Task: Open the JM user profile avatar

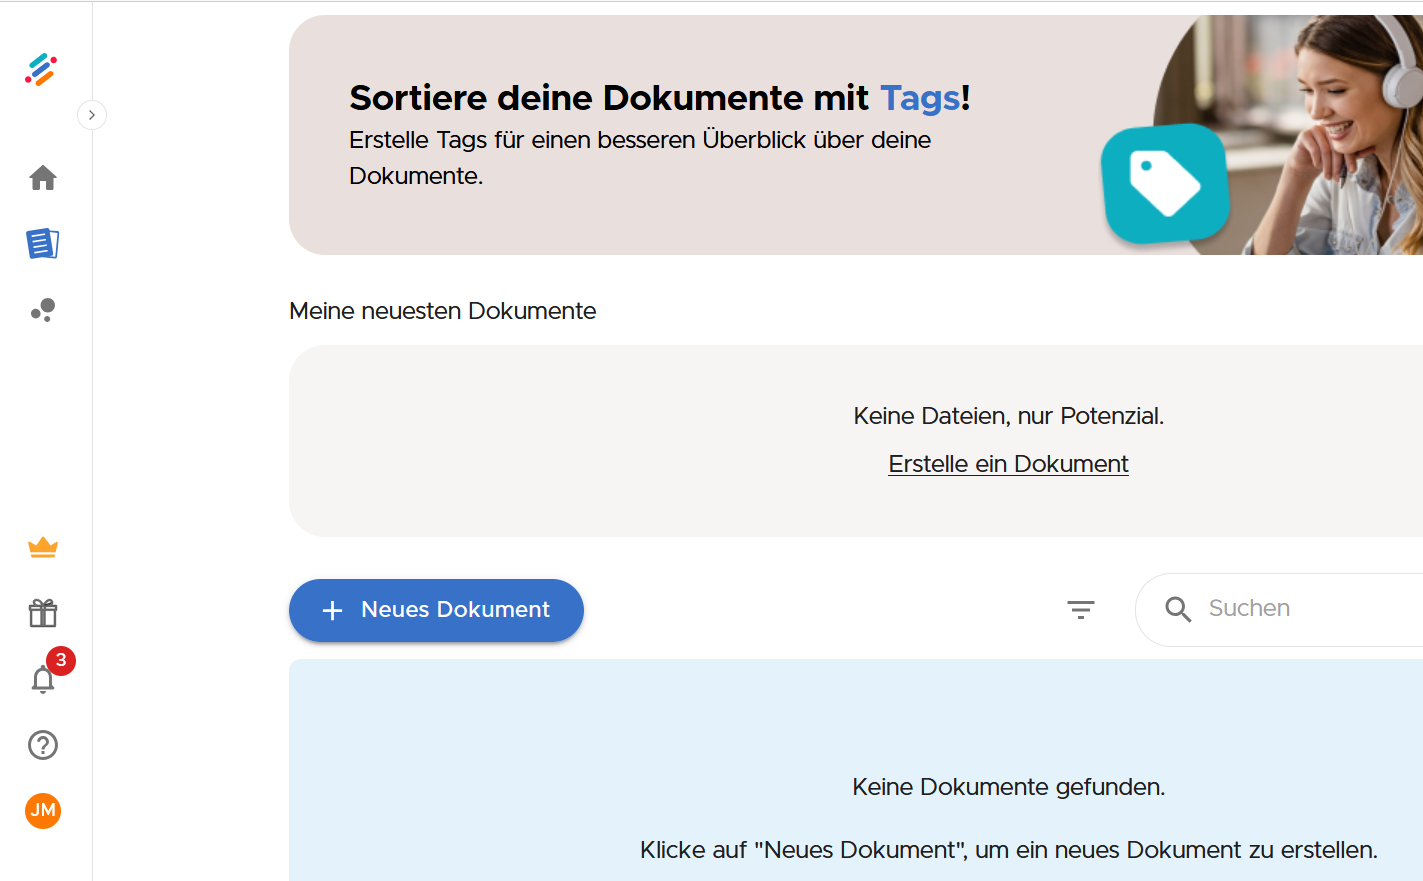Action: pos(43,810)
